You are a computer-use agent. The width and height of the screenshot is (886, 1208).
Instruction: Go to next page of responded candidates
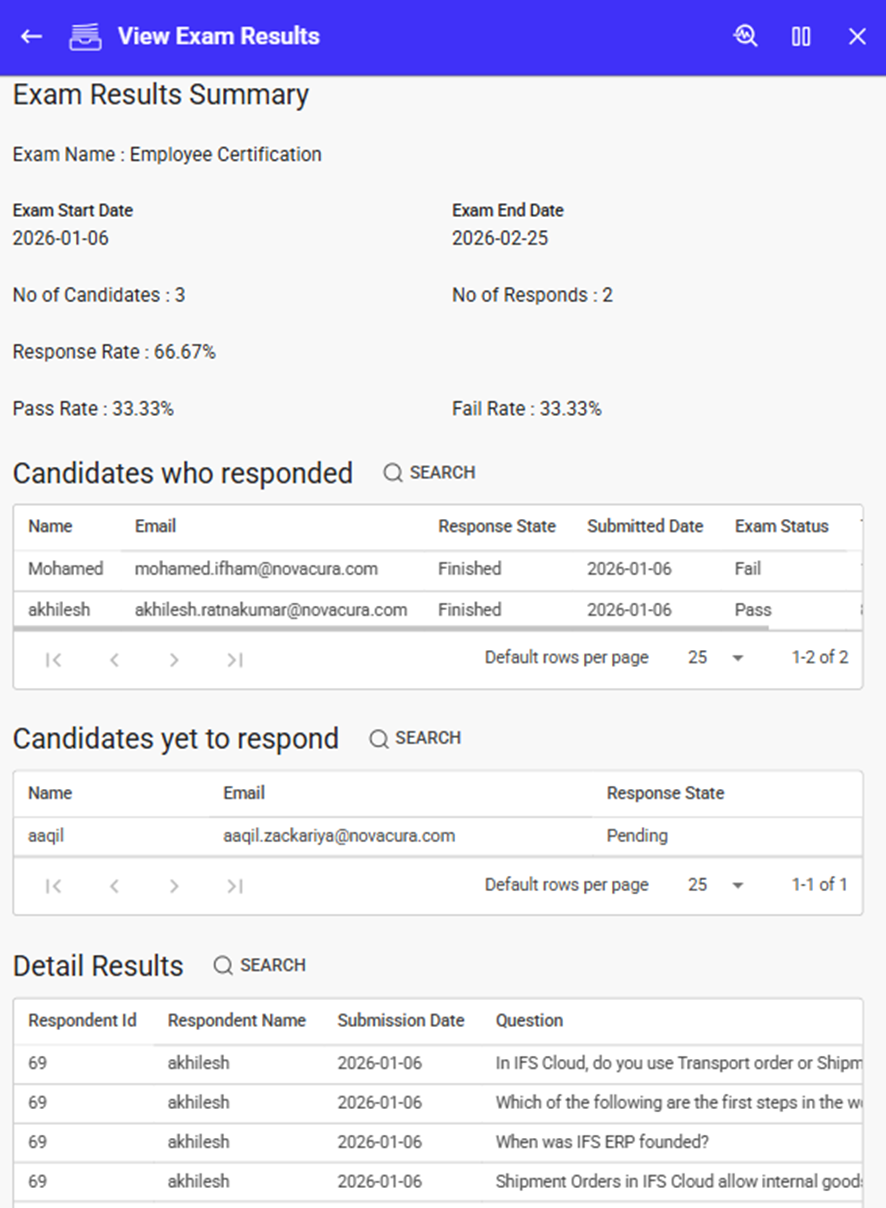tap(174, 660)
